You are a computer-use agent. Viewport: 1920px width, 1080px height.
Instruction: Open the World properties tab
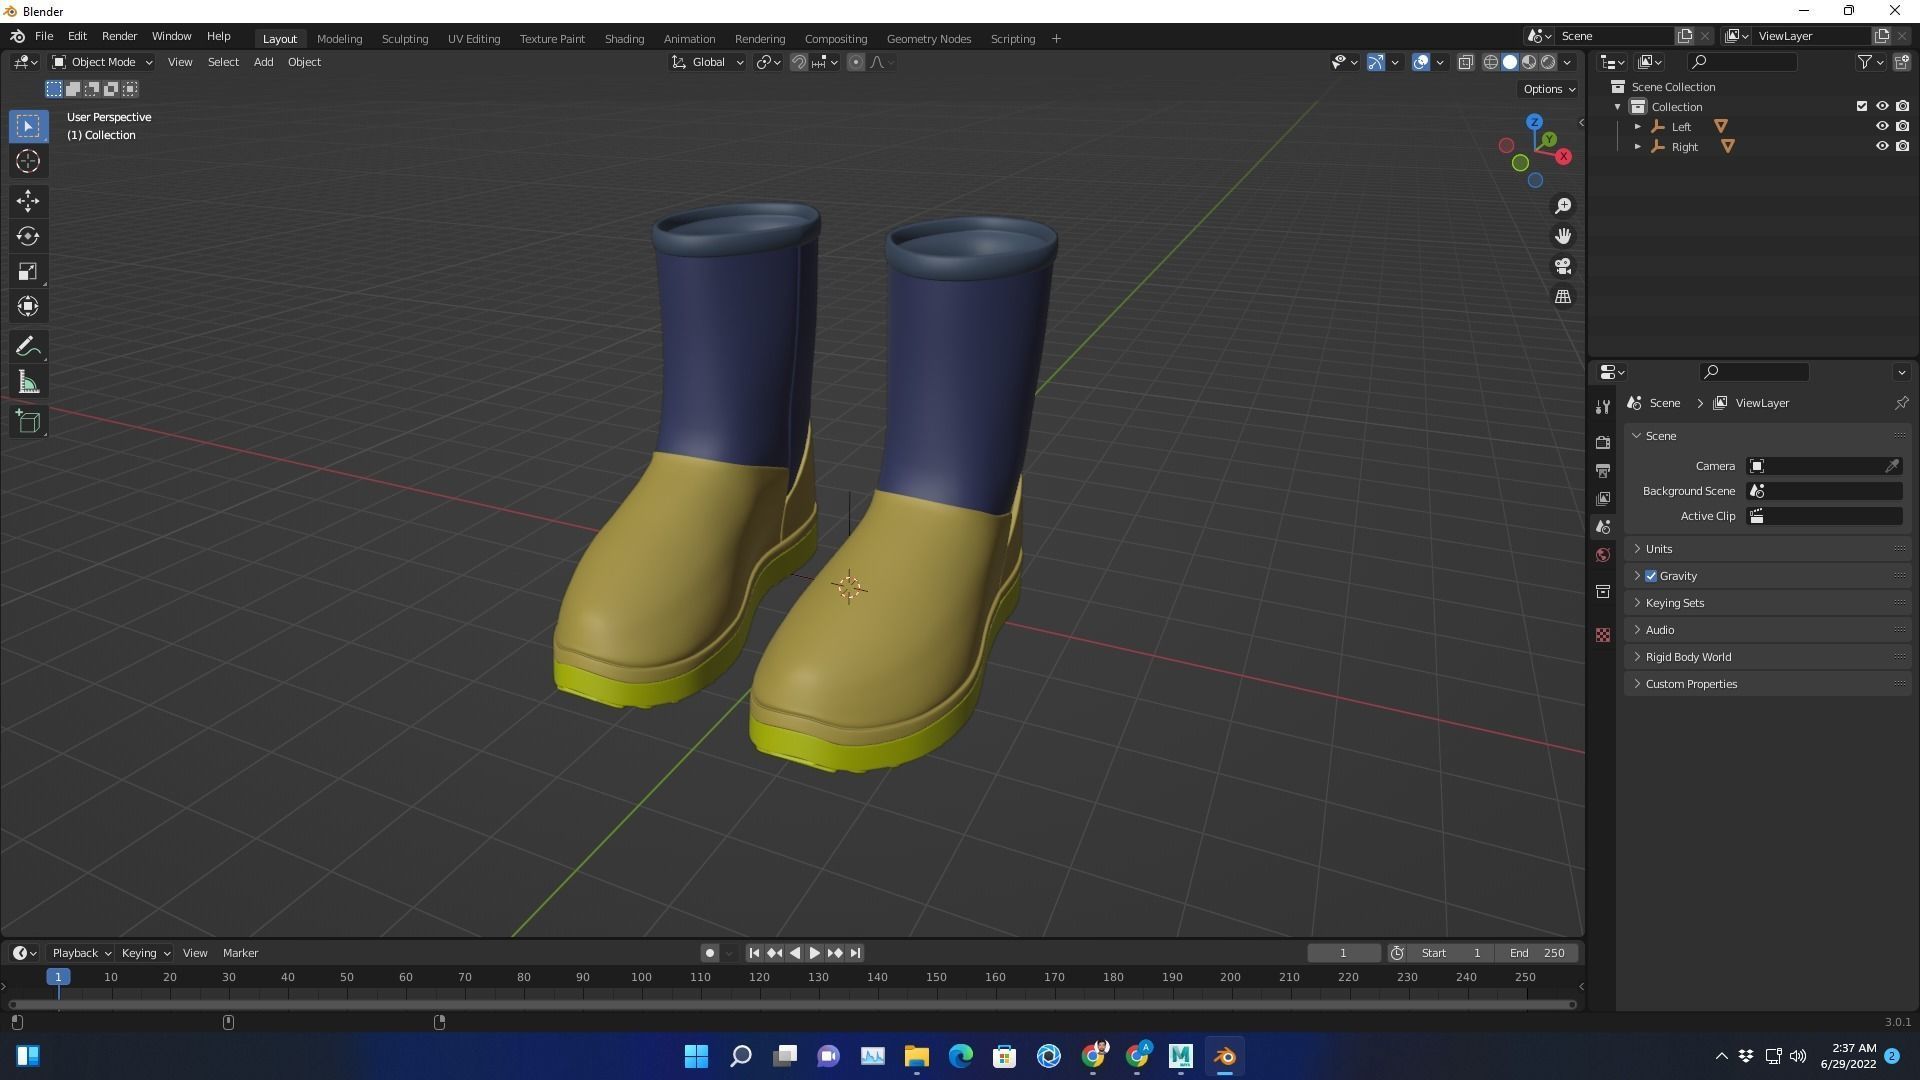click(x=1603, y=555)
